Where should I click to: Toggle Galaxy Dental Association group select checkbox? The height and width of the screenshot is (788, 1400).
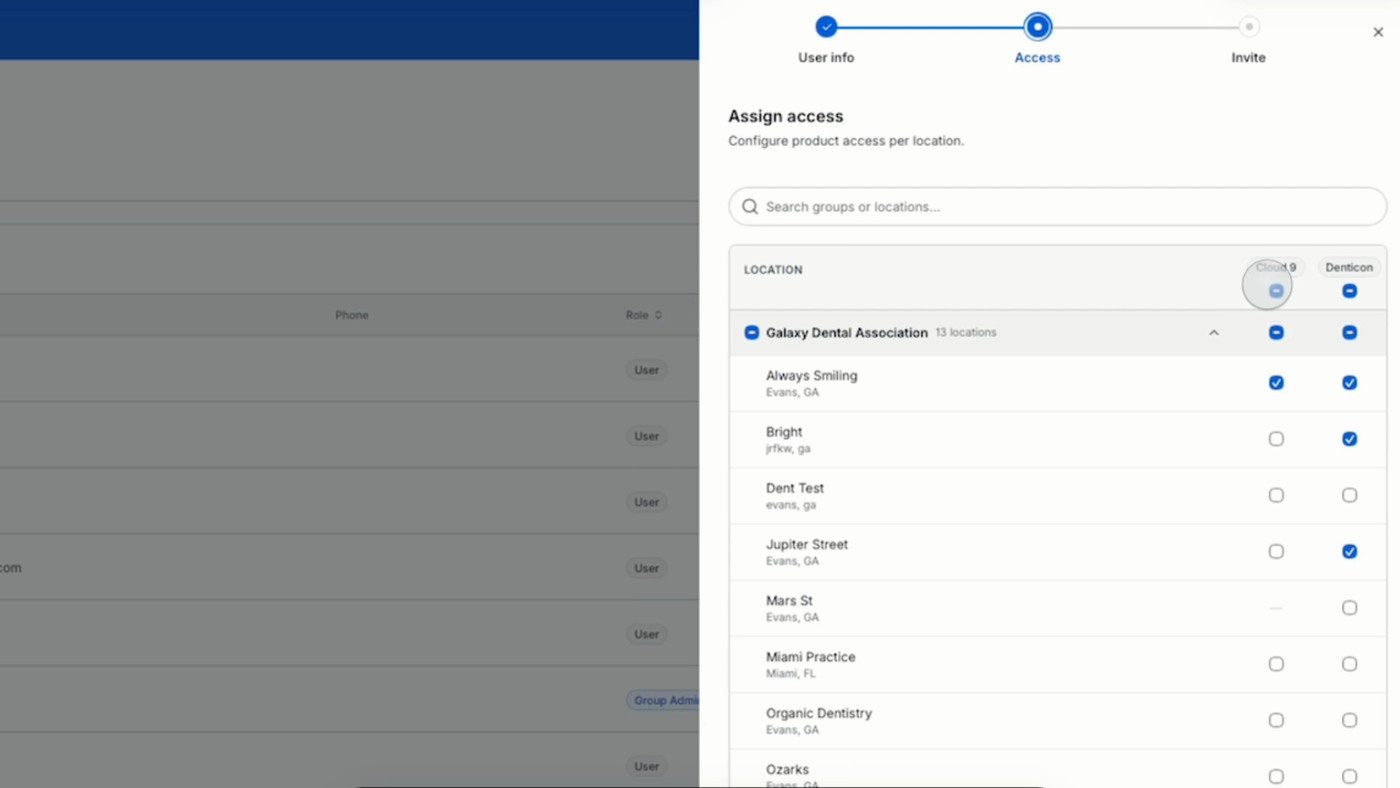coord(752,333)
